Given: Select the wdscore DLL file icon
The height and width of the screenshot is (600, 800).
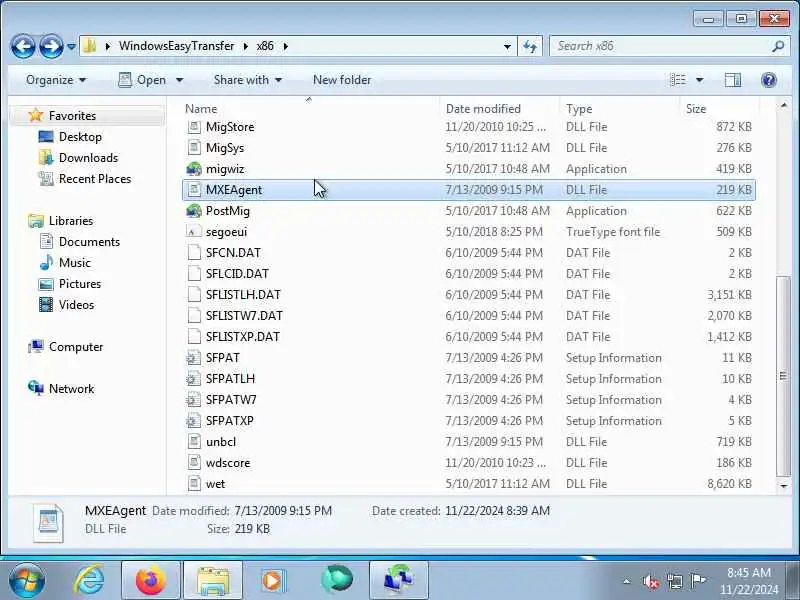Looking at the screenshot, I should [194, 463].
